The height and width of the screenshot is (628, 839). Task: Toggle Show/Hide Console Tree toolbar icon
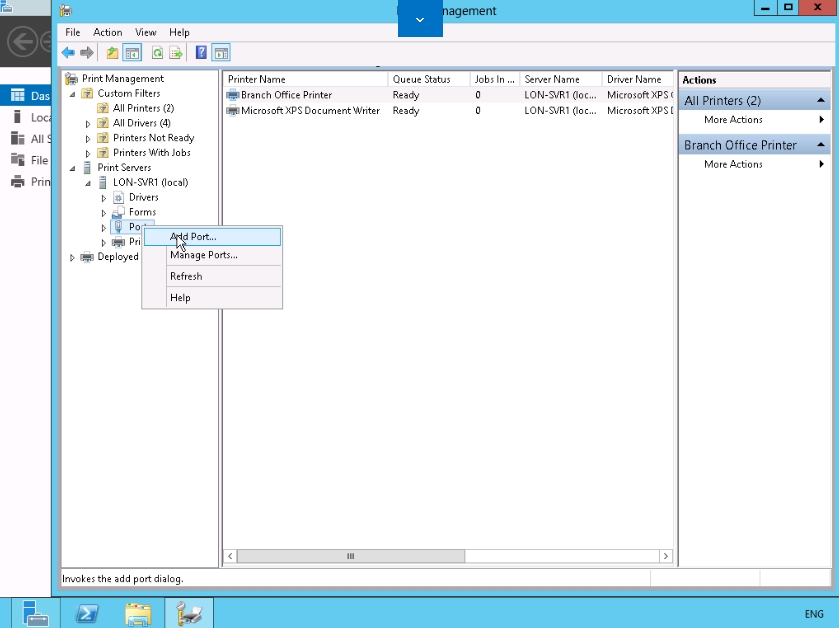point(131,53)
